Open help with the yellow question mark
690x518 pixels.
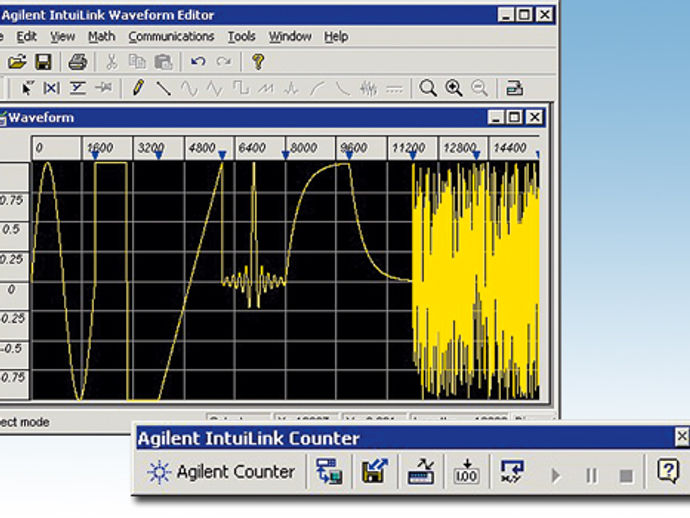[x=258, y=62]
